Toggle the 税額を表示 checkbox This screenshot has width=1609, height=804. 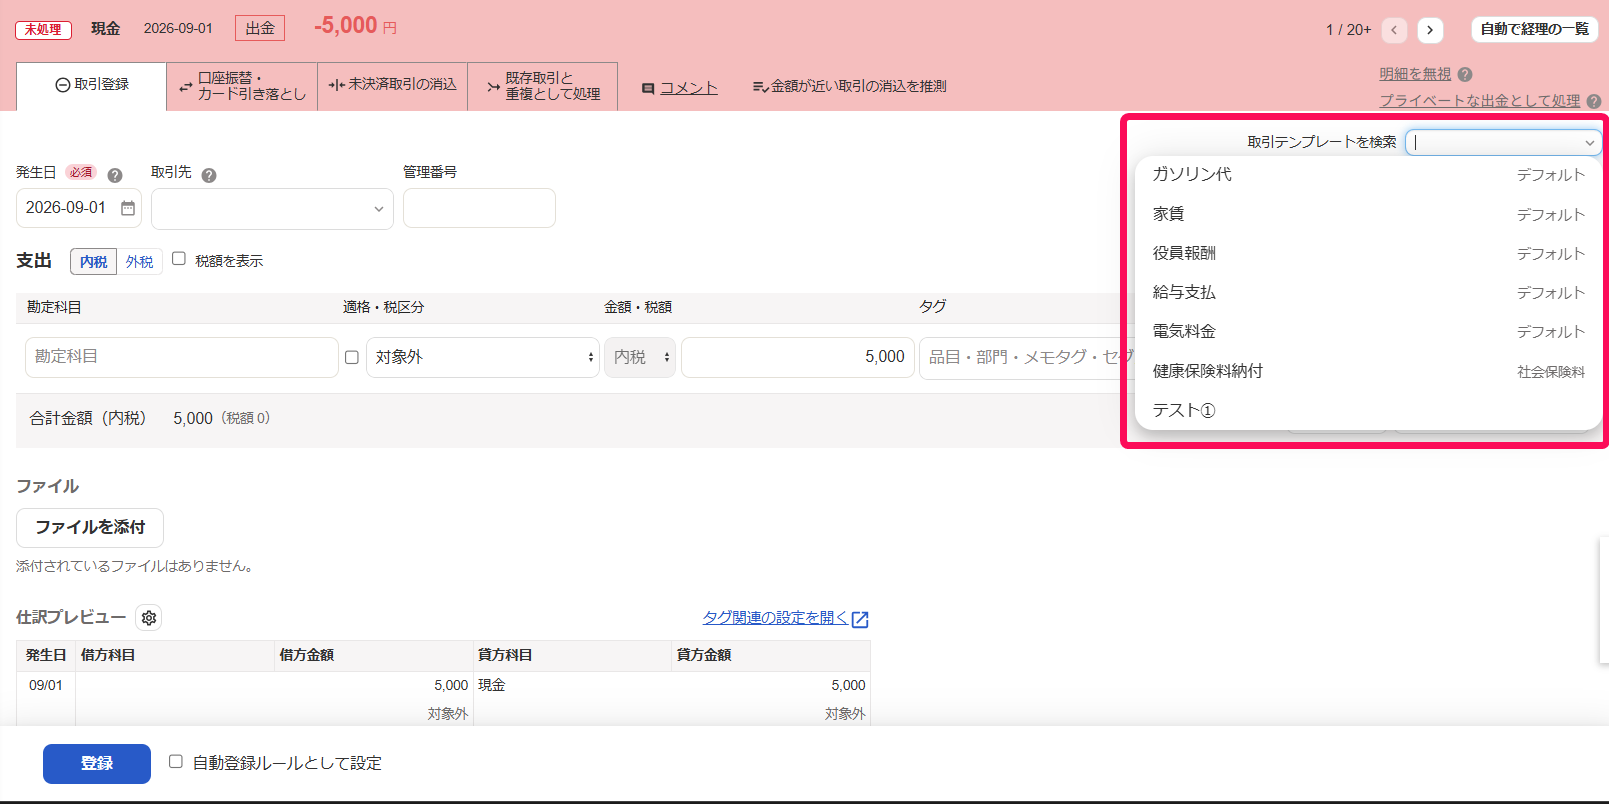click(179, 259)
